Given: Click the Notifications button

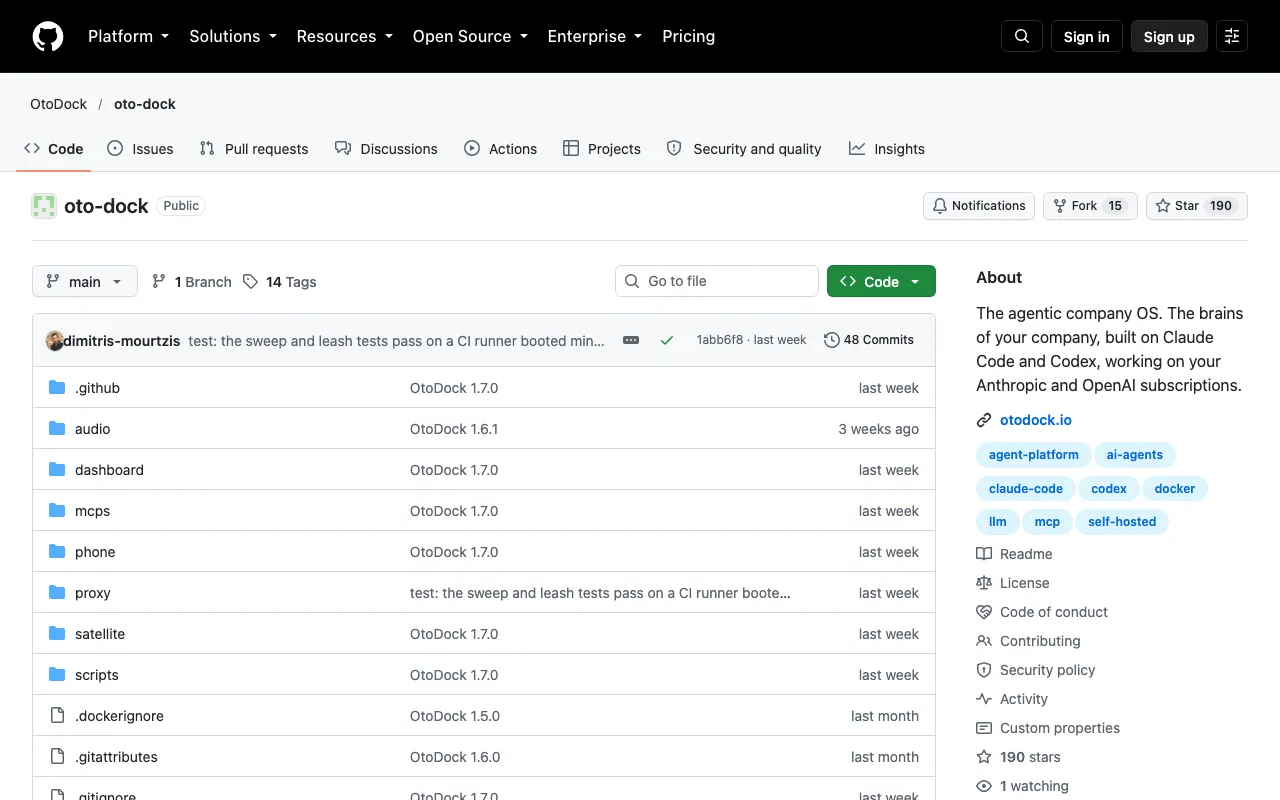Looking at the screenshot, I should [x=979, y=206].
